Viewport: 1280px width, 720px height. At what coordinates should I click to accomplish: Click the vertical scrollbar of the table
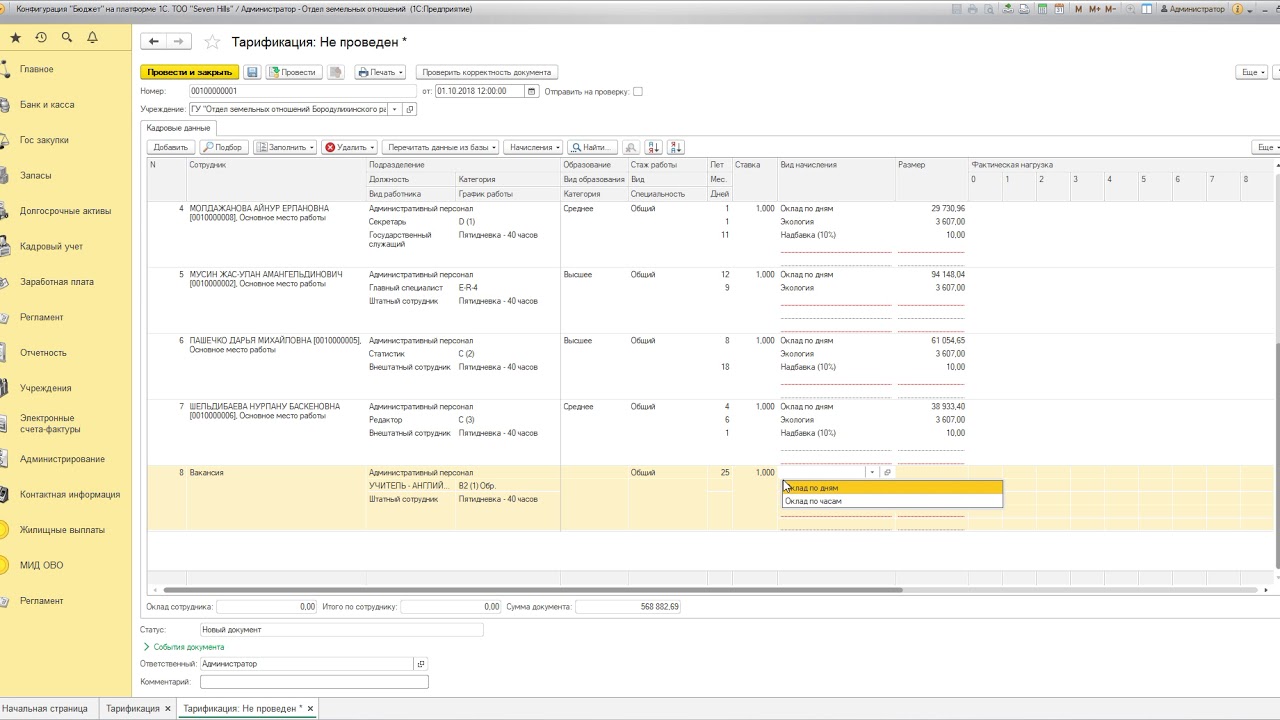pos(1278,455)
